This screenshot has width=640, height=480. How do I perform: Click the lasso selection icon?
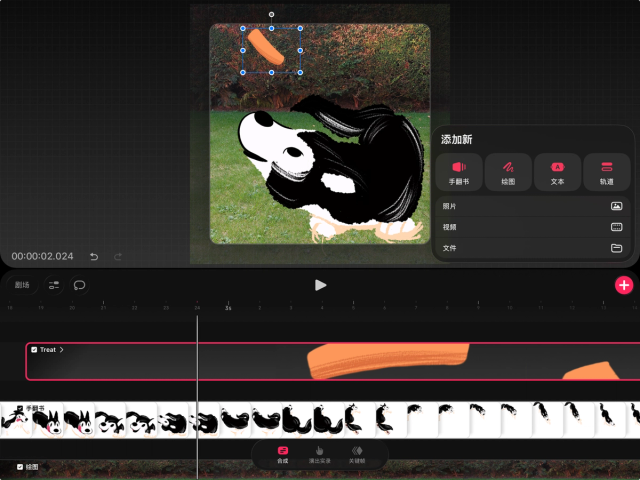click(79, 285)
